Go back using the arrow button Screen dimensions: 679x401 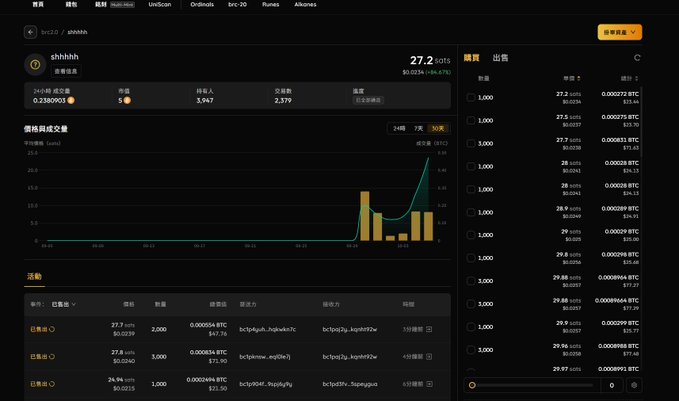click(x=30, y=32)
